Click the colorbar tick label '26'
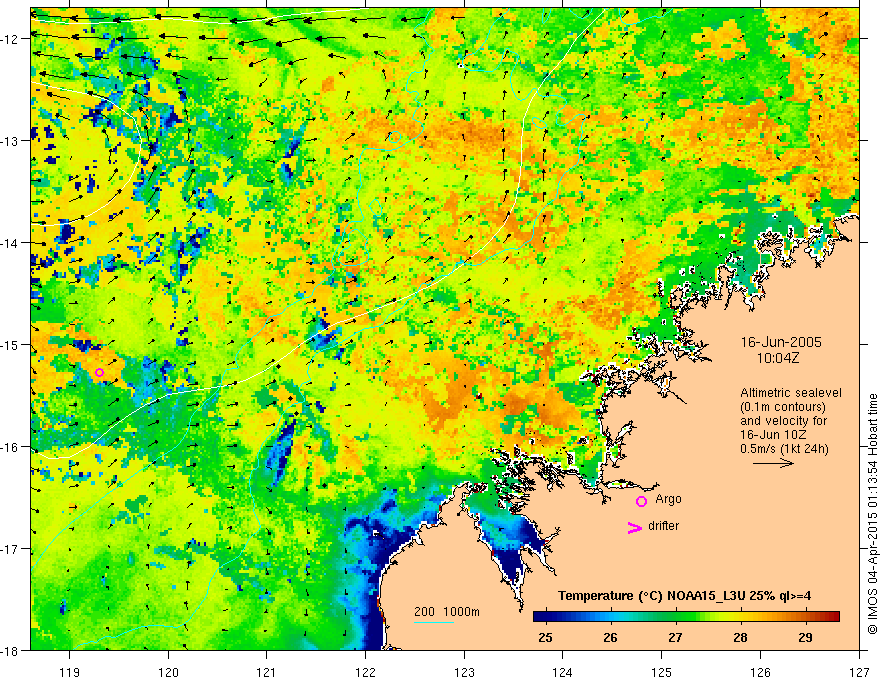The height and width of the screenshot is (680, 880). (x=610, y=638)
